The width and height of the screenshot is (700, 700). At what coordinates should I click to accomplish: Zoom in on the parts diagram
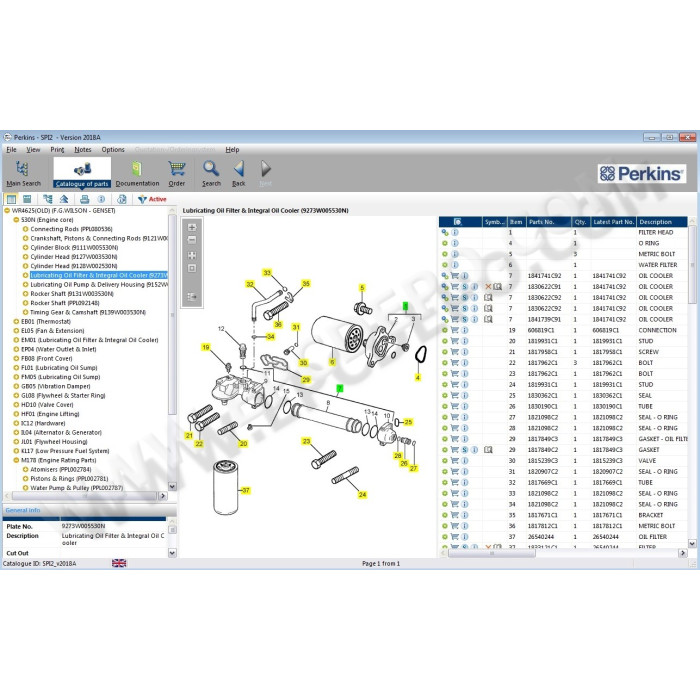tap(192, 227)
